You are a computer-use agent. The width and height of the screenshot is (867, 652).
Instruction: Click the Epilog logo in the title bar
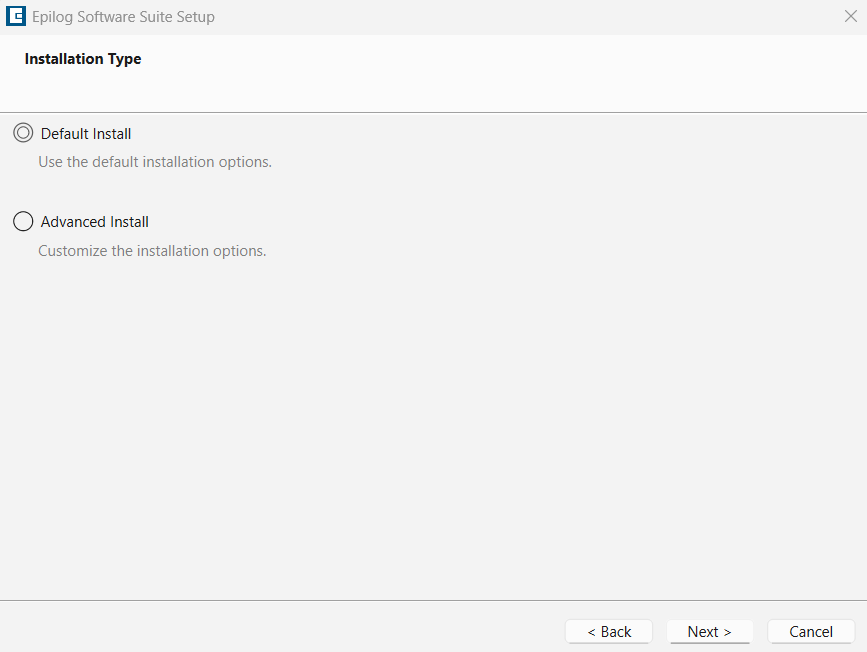point(16,16)
